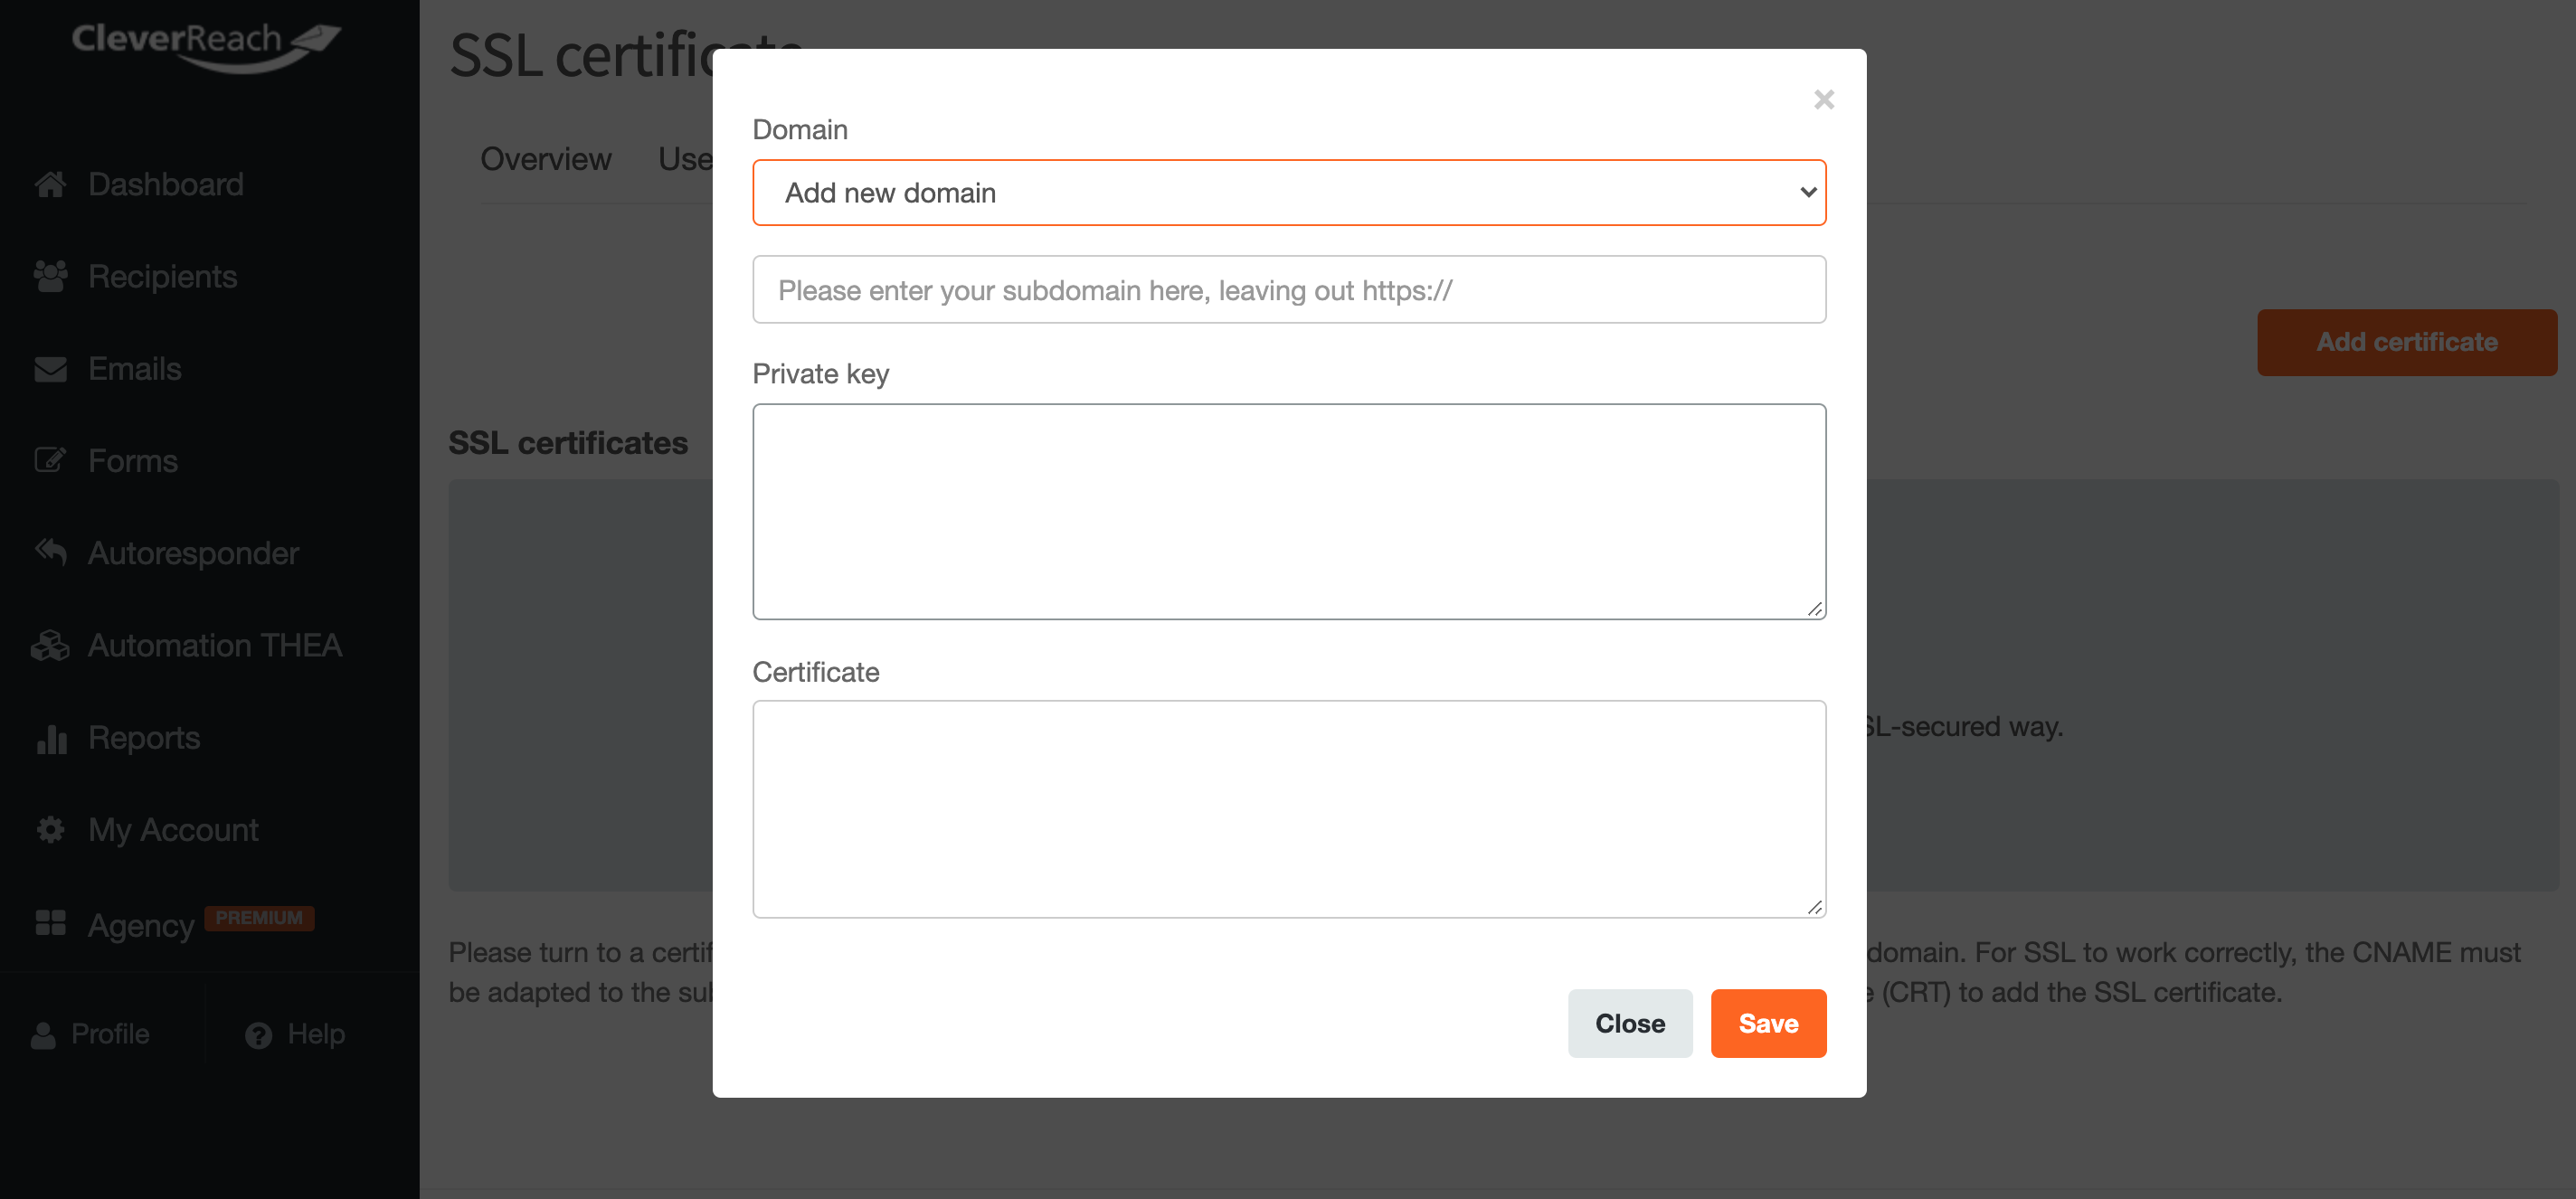
Task: Click the Add certificate button
Action: coord(2407,342)
